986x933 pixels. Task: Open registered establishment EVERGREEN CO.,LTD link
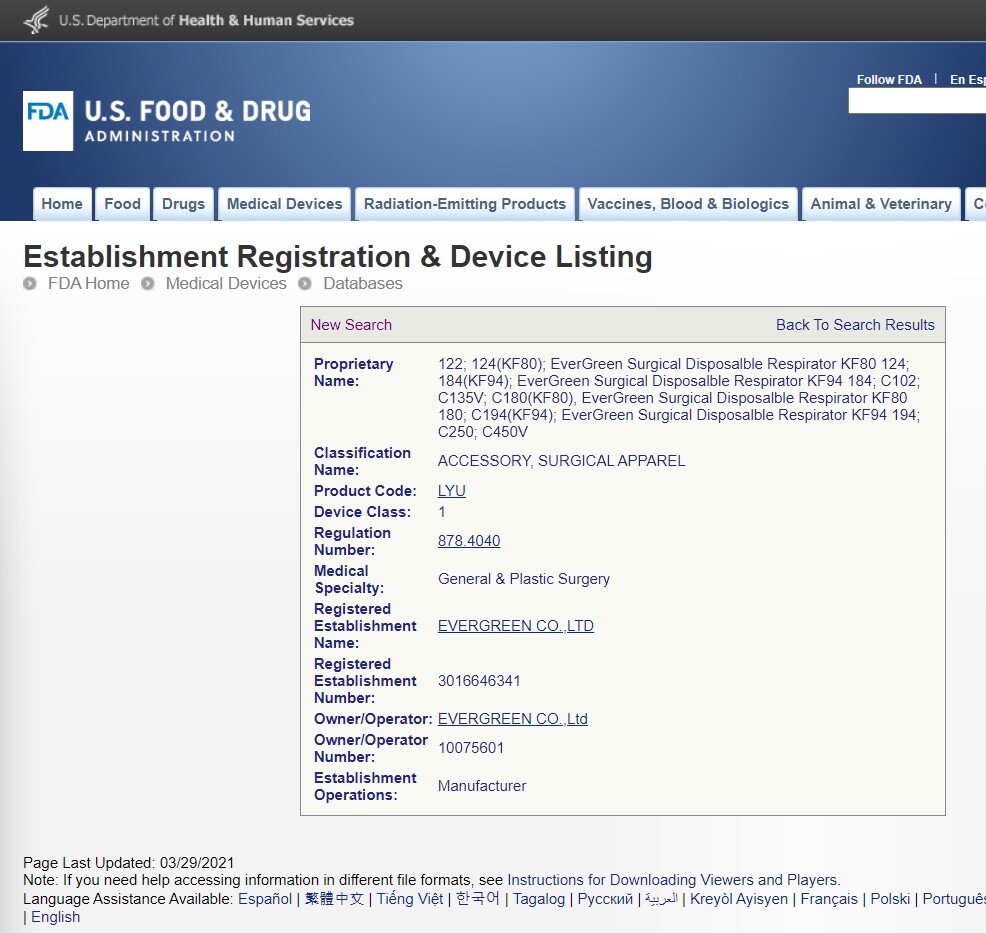click(515, 626)
